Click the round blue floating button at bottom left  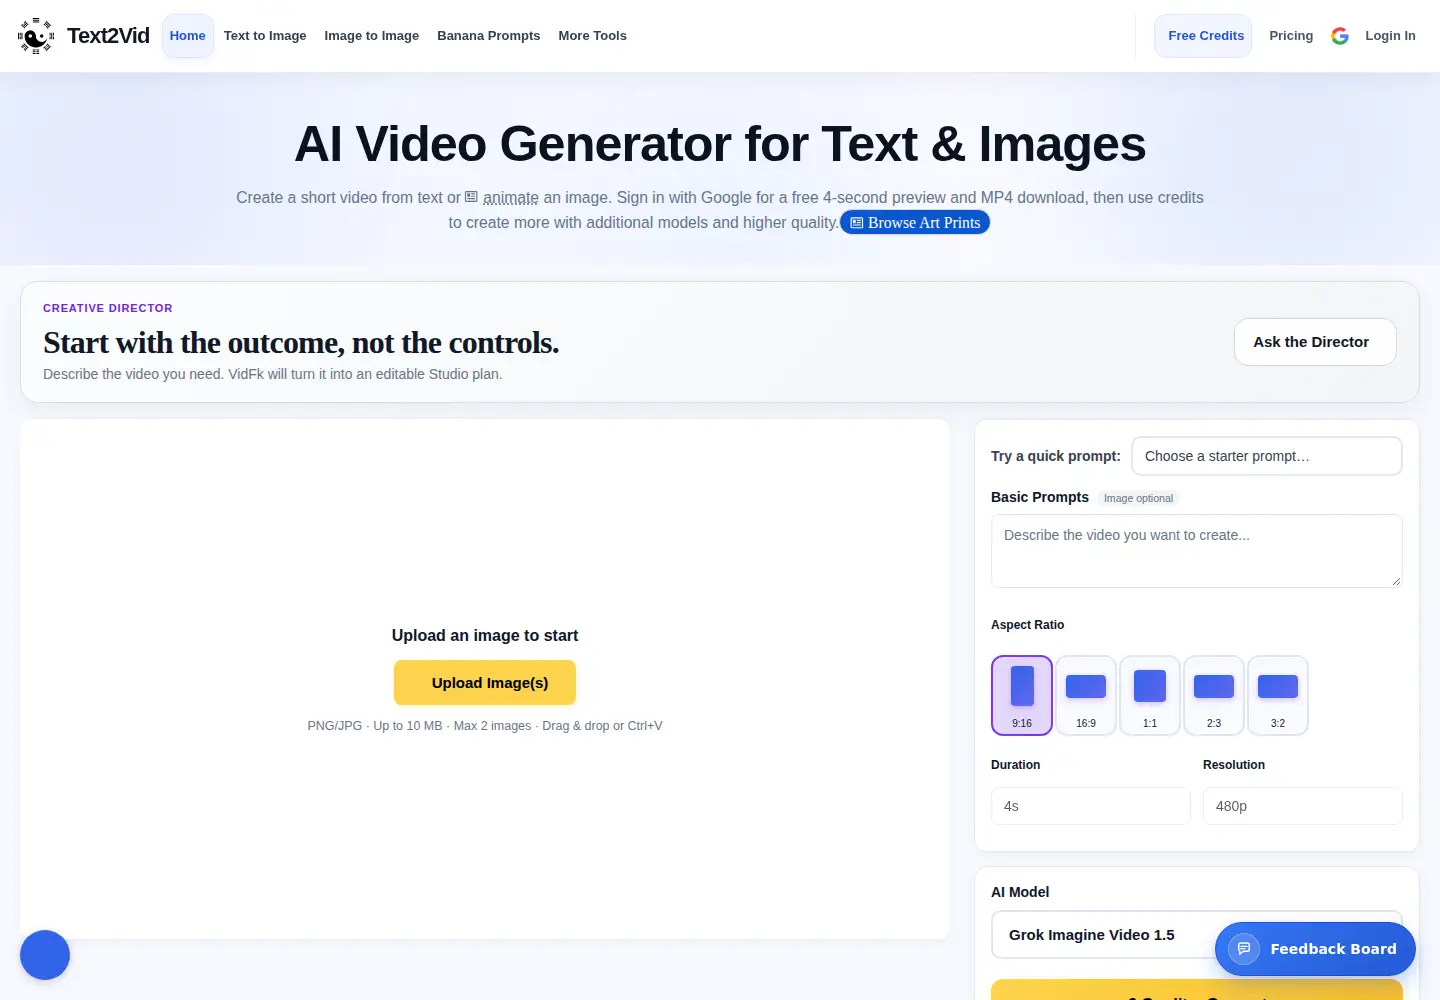45,955
